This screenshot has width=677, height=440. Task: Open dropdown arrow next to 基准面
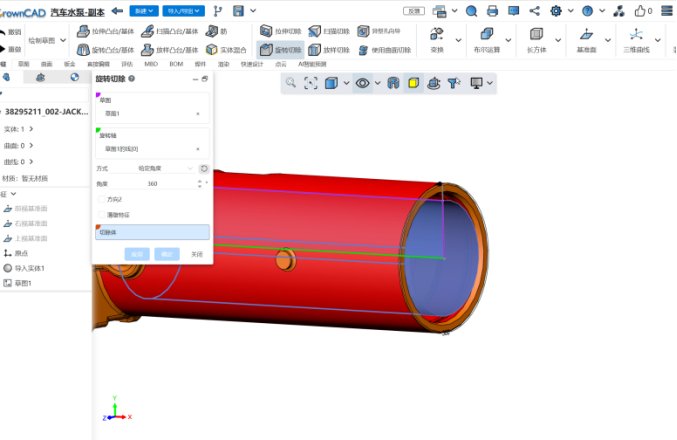click(607, 40)
